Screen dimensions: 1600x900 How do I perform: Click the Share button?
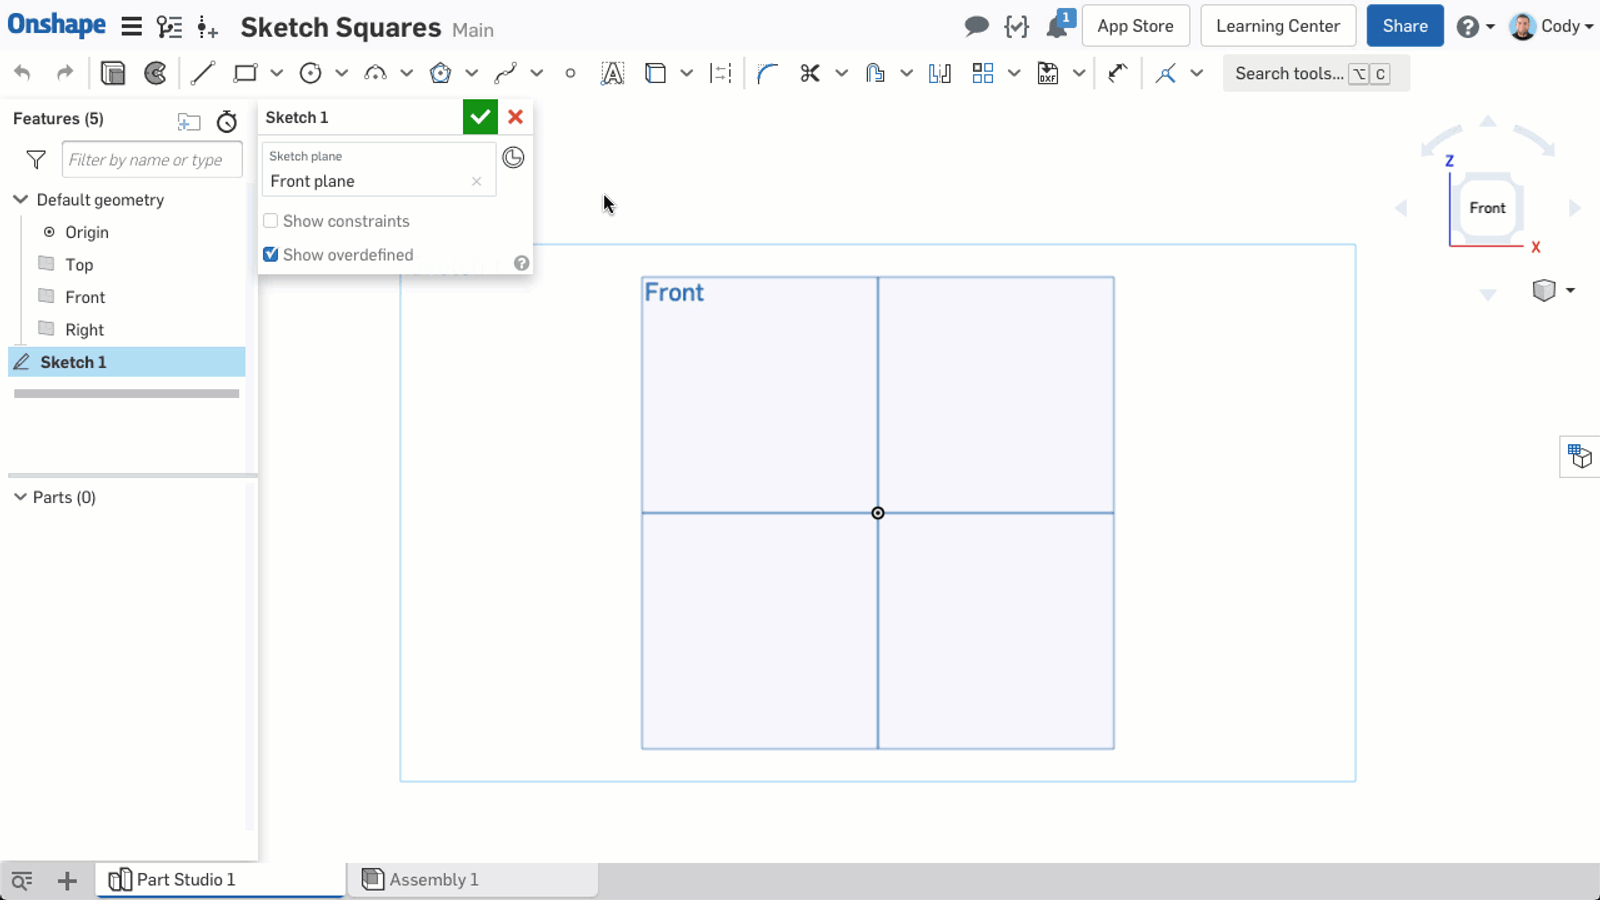tap(1404, 25)
